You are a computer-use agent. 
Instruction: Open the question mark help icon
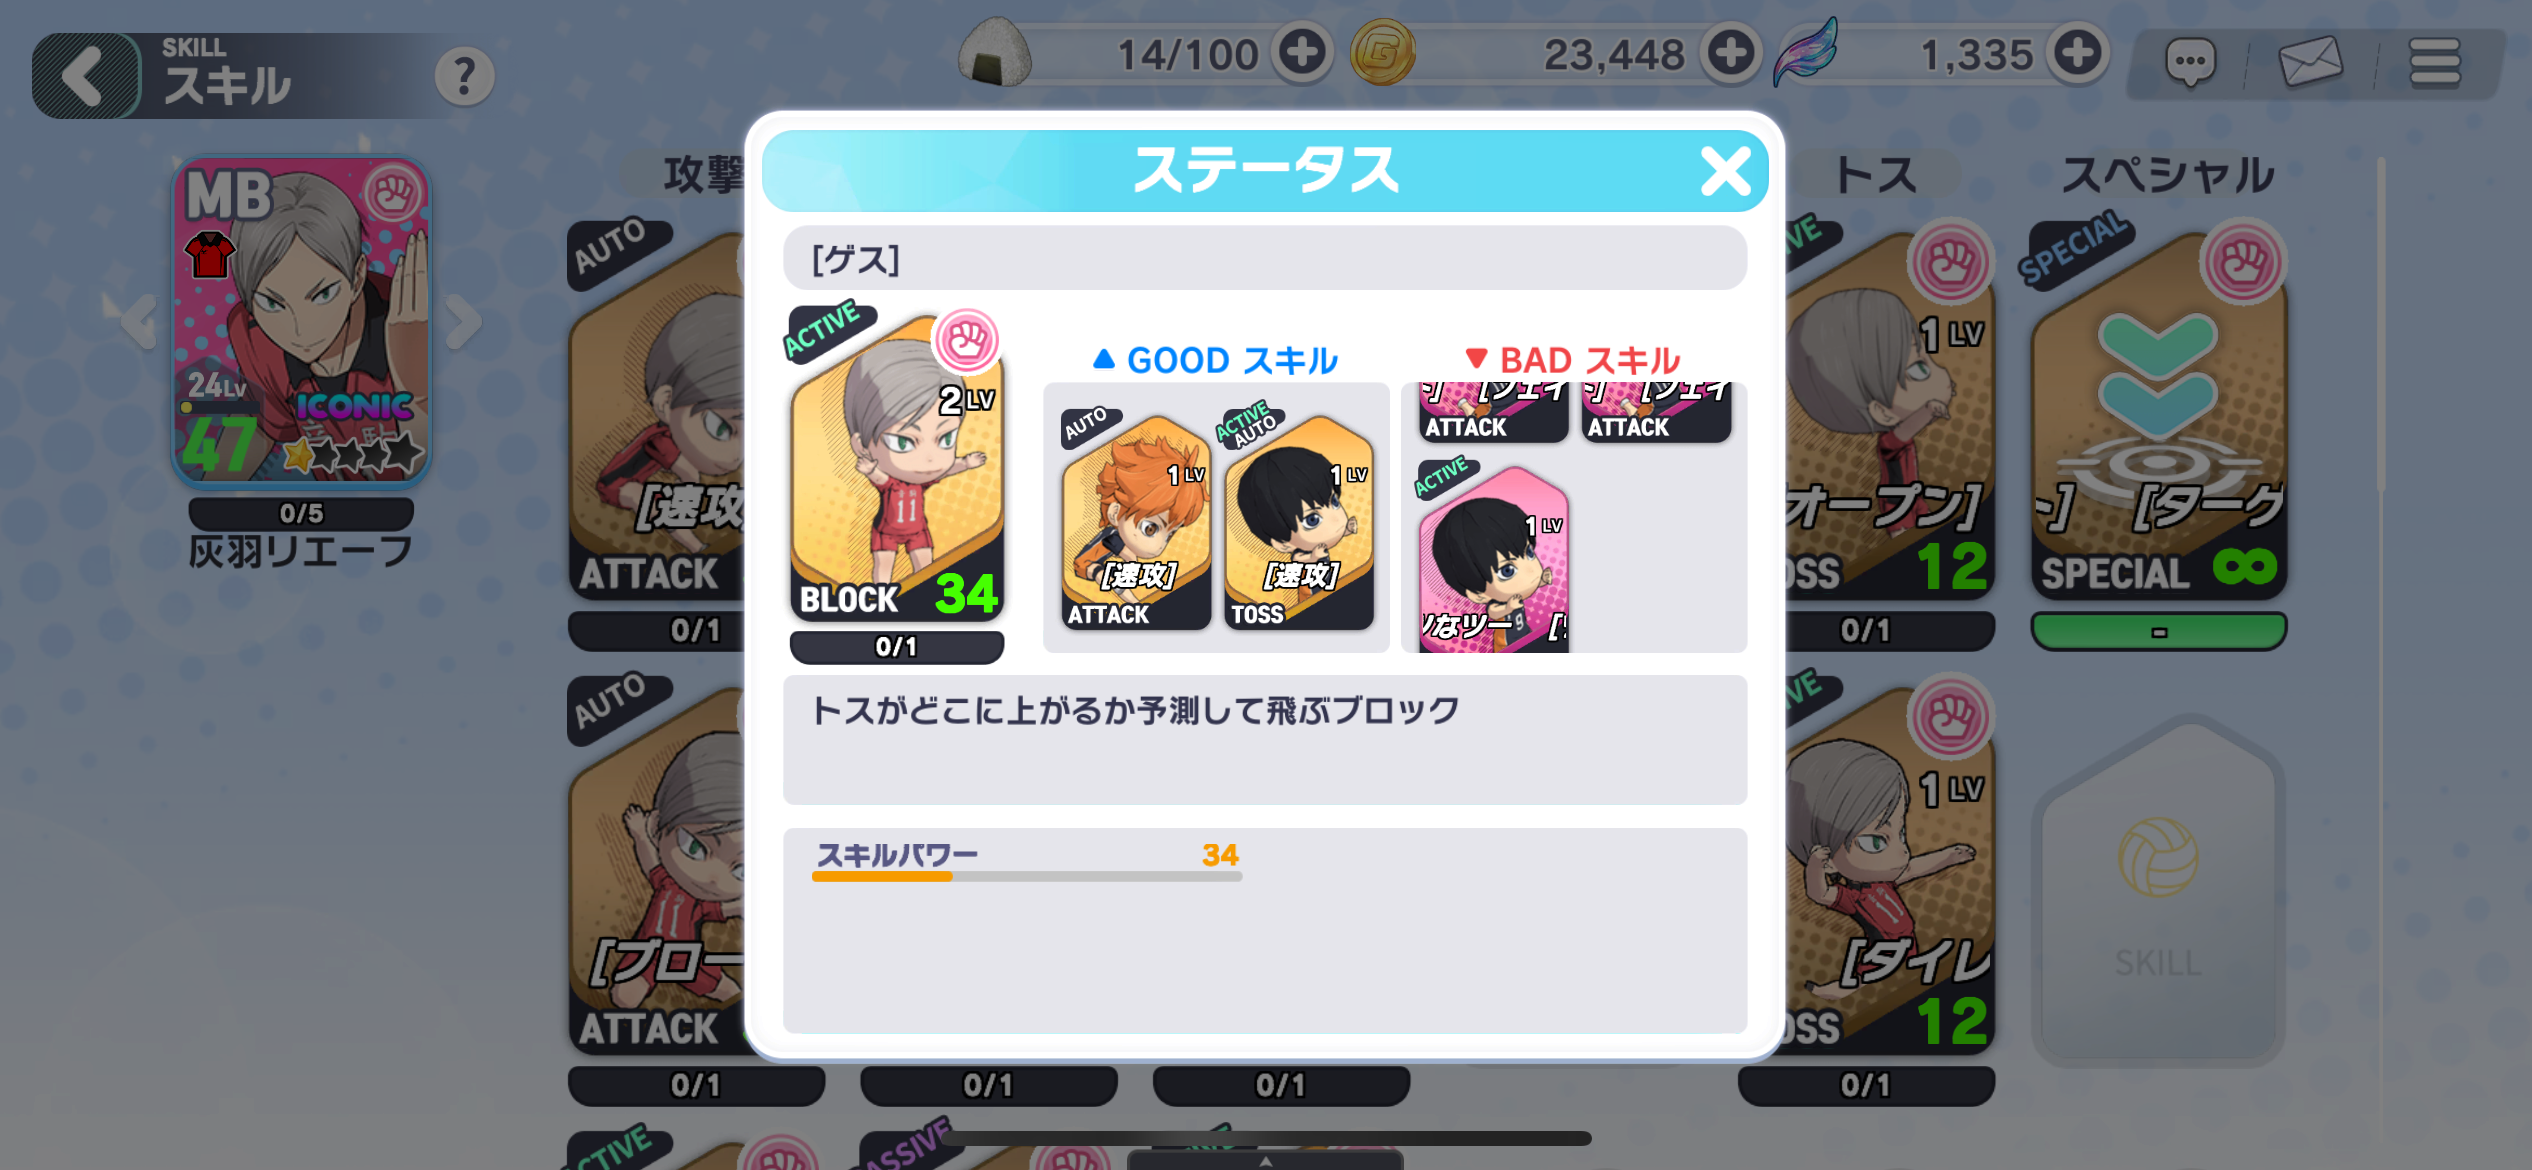[464, 76]
